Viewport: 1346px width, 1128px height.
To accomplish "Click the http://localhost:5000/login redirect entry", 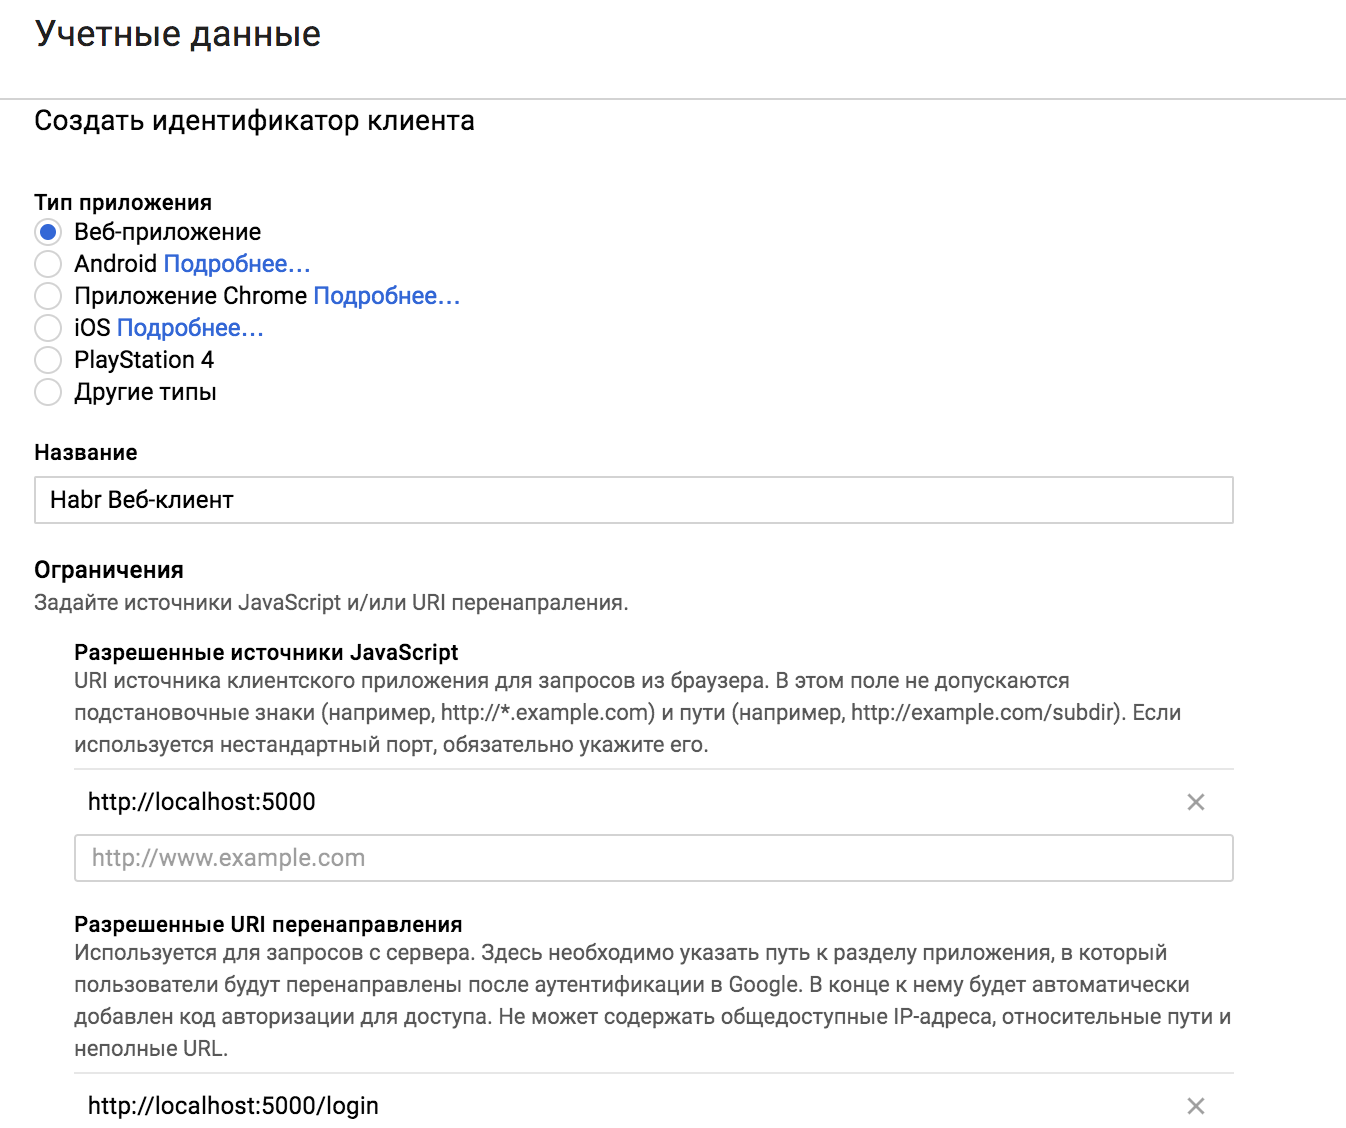I will coord(233,1106).
